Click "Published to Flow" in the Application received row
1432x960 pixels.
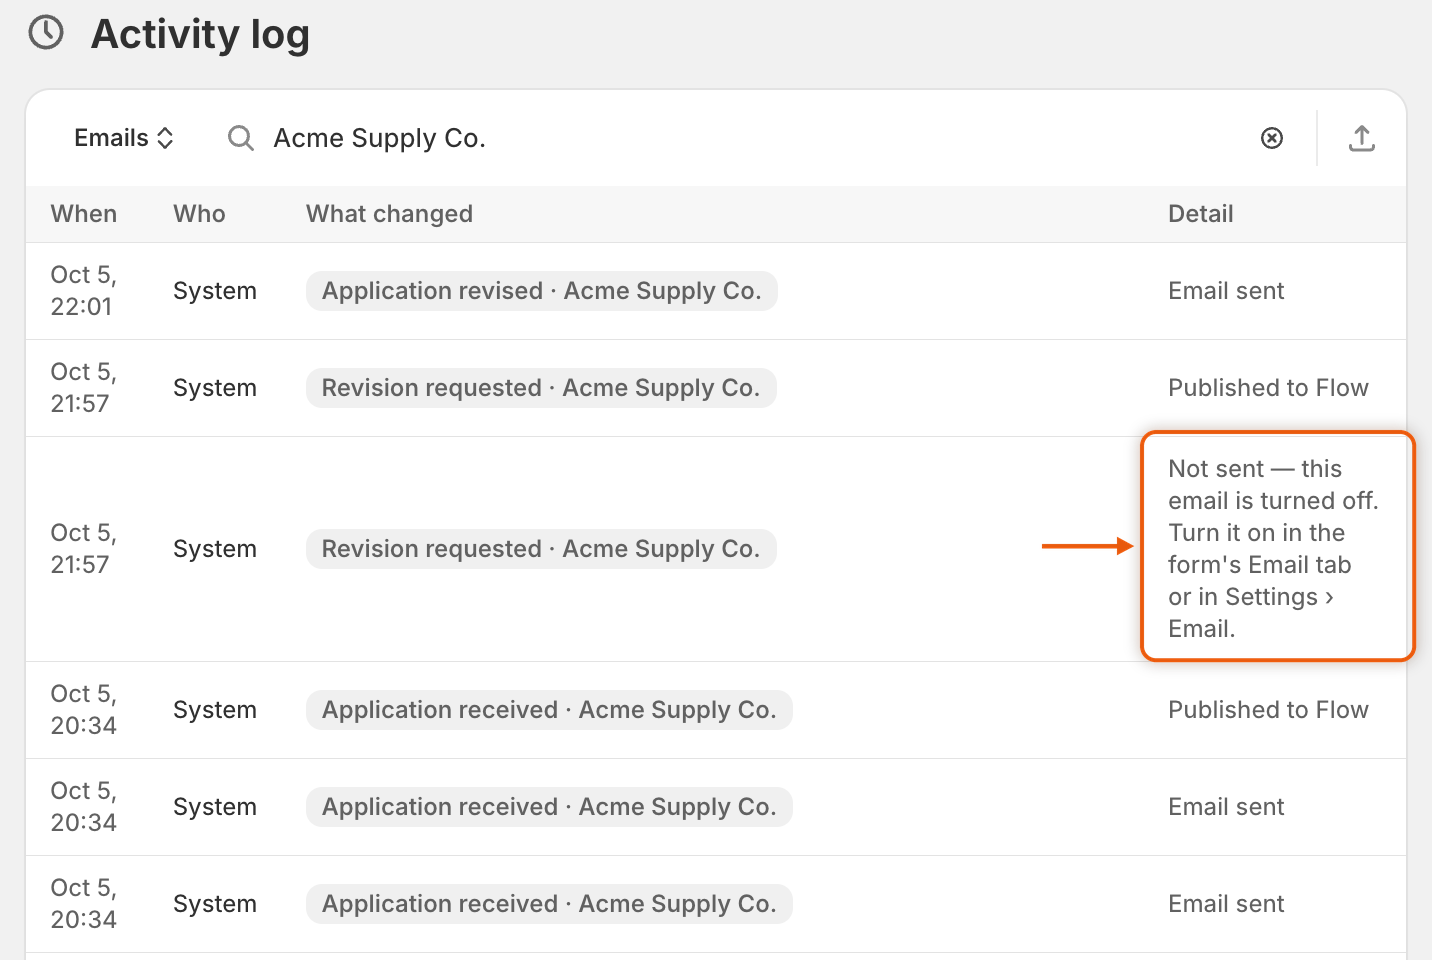[x=1268, y=710]
